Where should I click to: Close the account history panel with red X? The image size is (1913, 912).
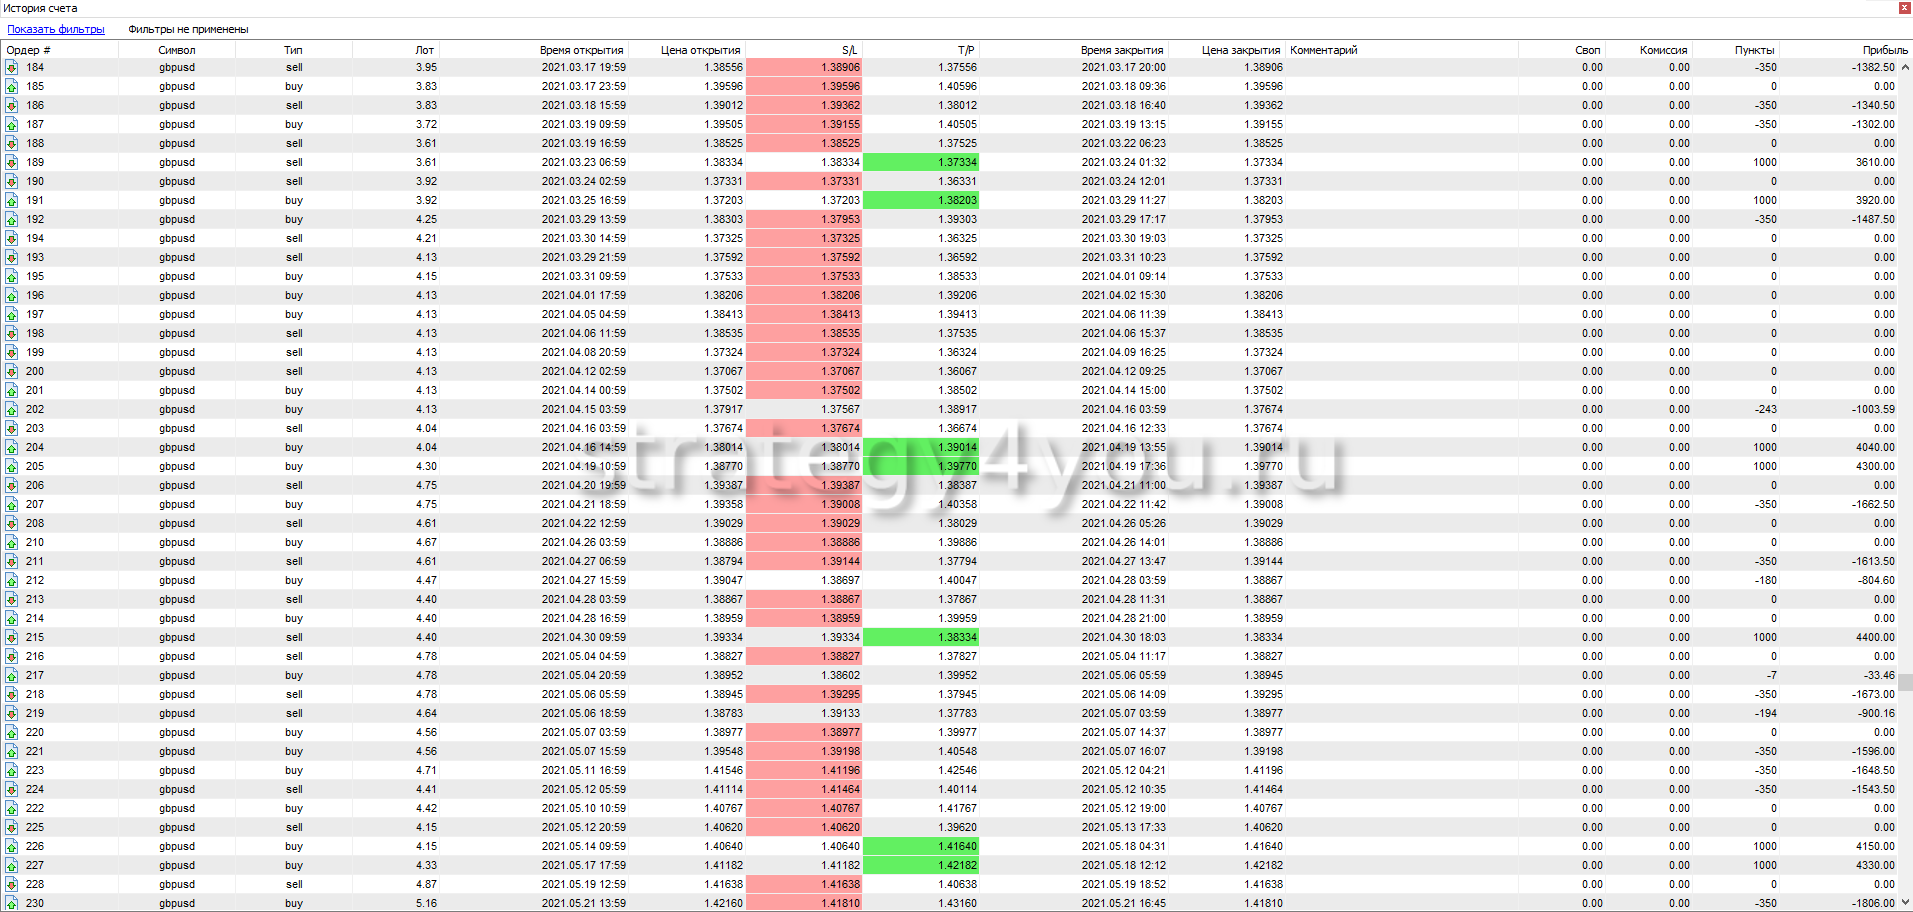click(1904, 8)
